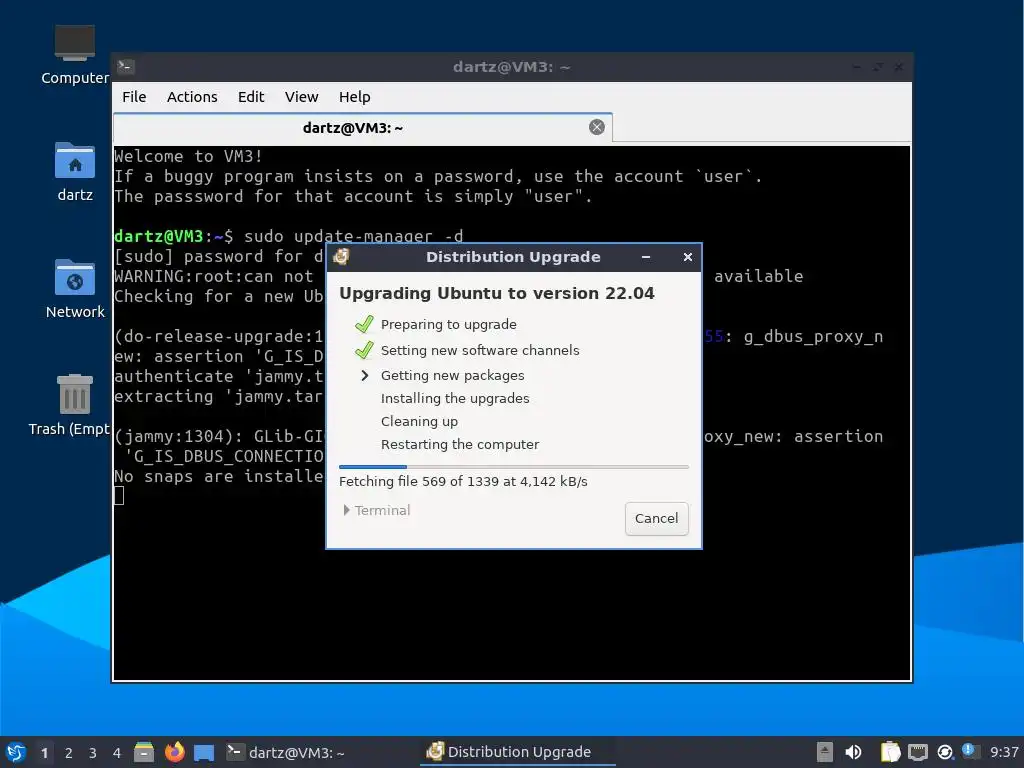This screenshot has height=768, width=1024.
Task: Minimize the Distribution Upgrade dialog
Action: pos(646,257)
